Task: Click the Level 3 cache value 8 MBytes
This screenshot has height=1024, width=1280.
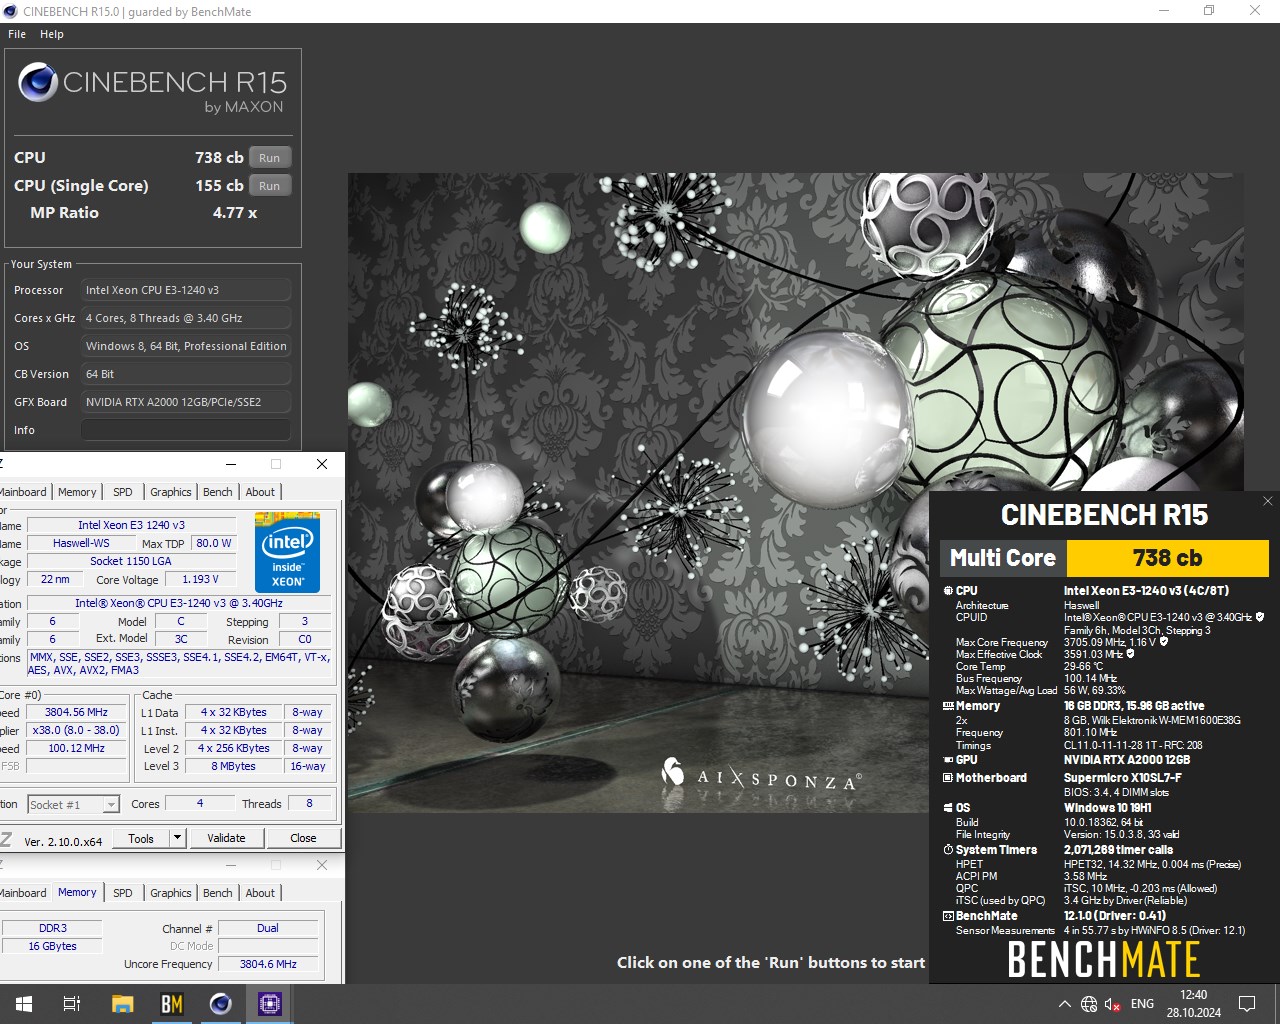Action: click(x=233, y=766)
